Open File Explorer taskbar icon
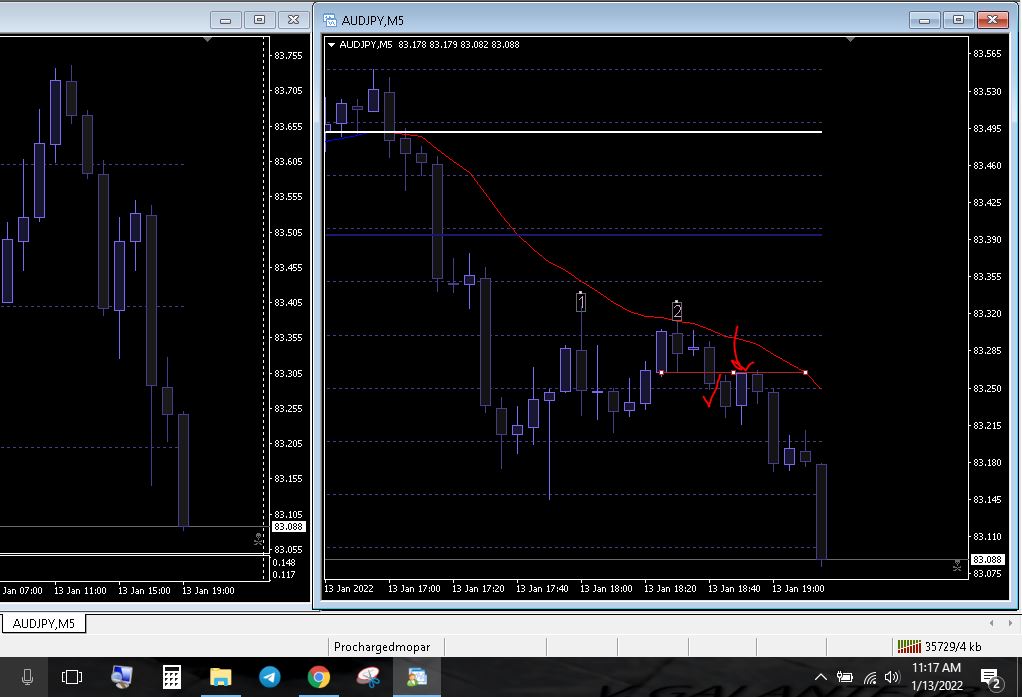The width and height of the screenshot is (1022, 697). click(x=220, y=677)
